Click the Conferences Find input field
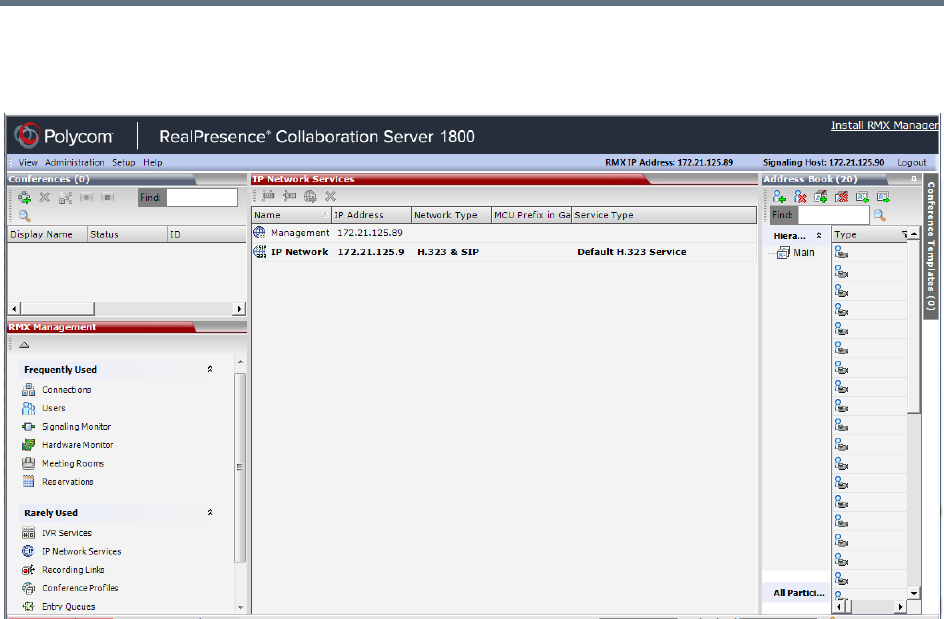The height and width of the screenshot is (619, 944). [202, 198]
